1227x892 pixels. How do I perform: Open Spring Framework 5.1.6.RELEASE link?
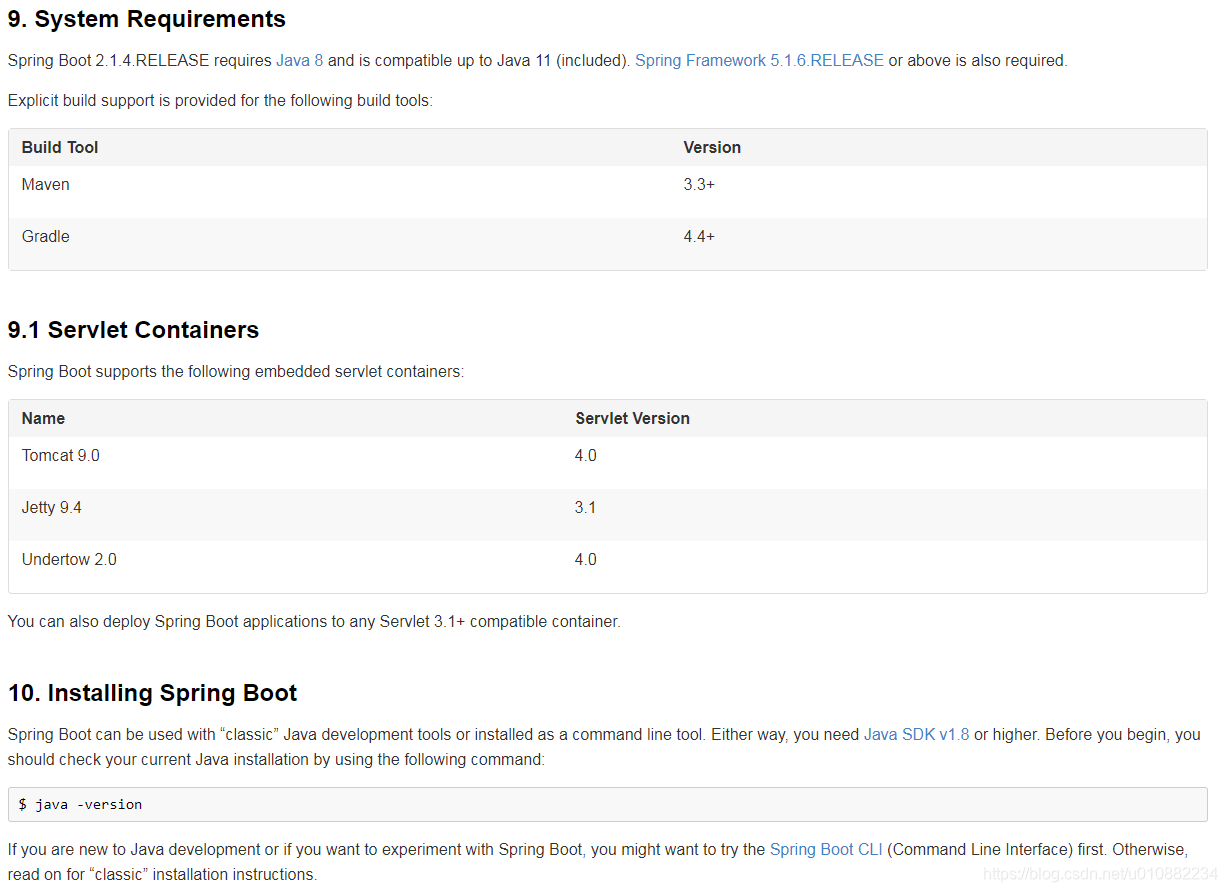click(x=759, y=60)
